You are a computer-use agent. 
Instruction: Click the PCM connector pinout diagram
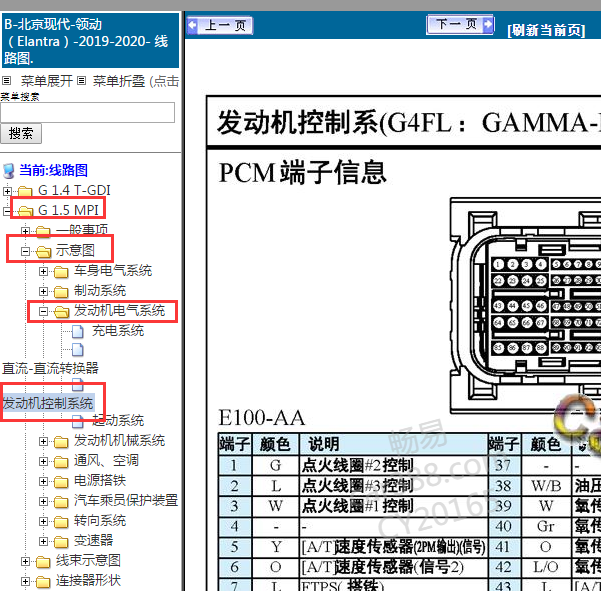525,306
